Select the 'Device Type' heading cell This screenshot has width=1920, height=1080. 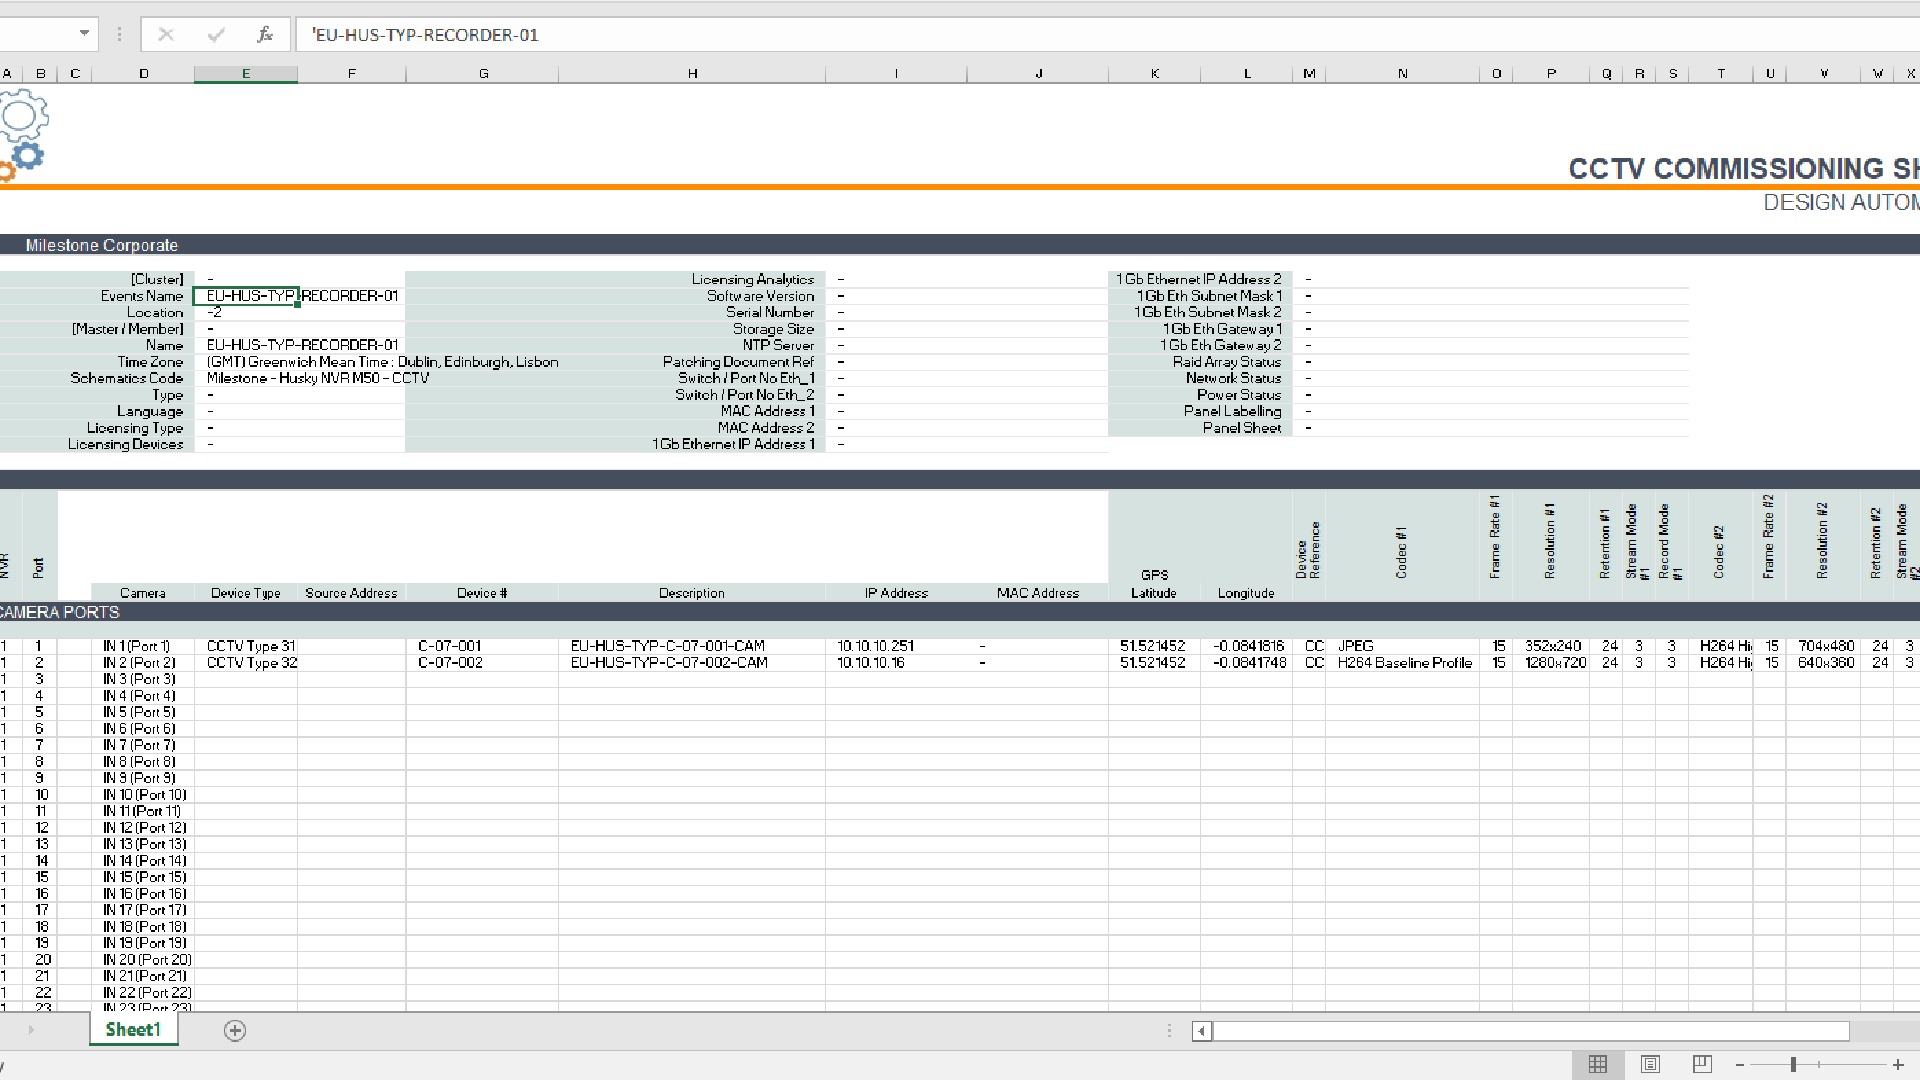246,593
